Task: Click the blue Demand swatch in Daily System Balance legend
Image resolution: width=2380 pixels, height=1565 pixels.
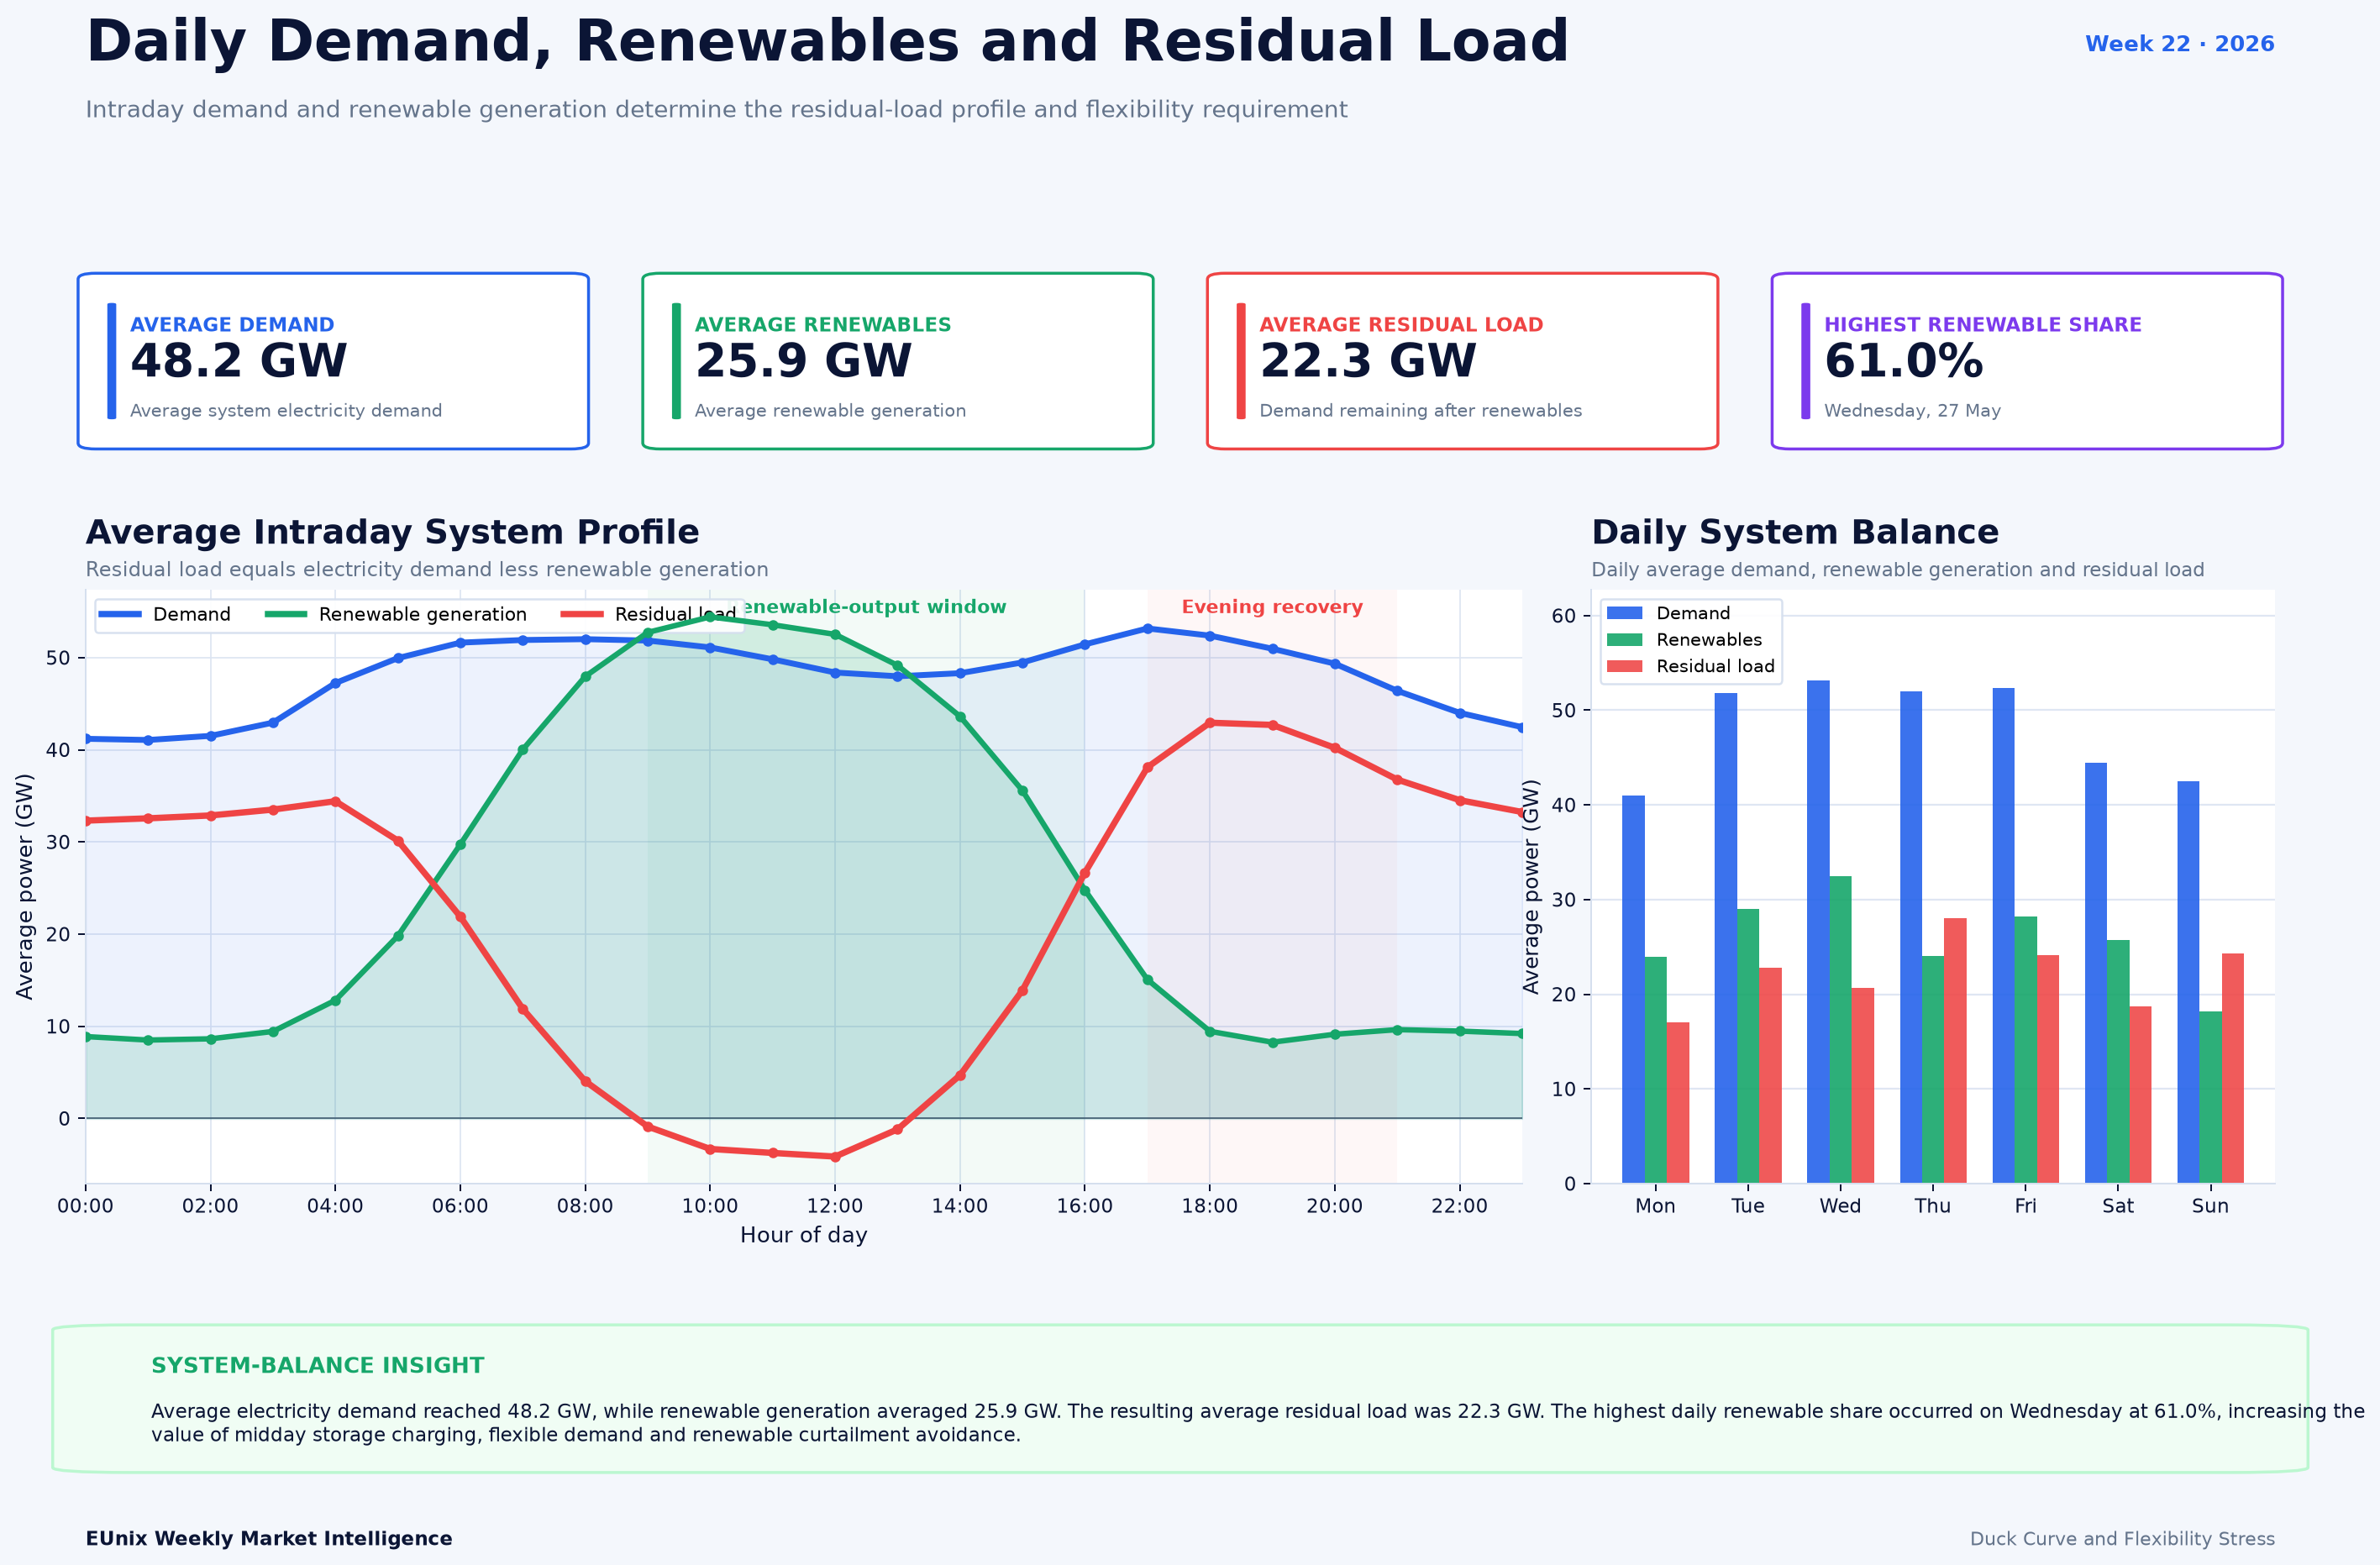Action: click(x=1625, y=613)
